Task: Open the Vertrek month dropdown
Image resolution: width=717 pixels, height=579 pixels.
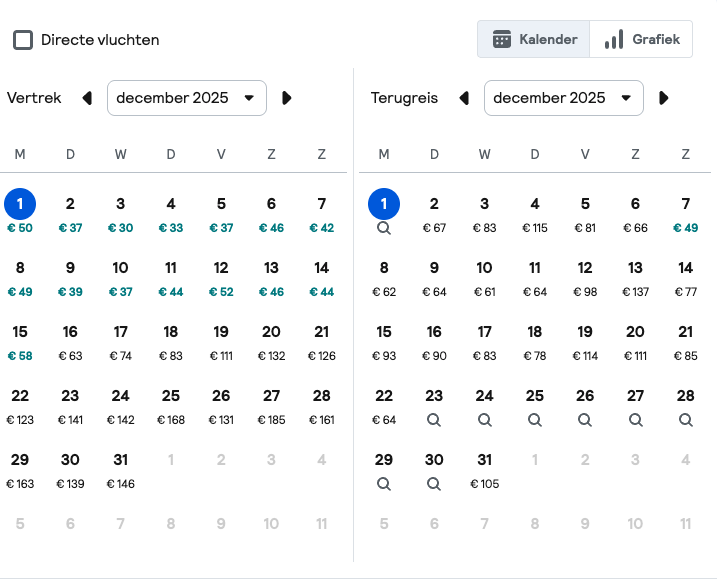Action: point(187,98)
